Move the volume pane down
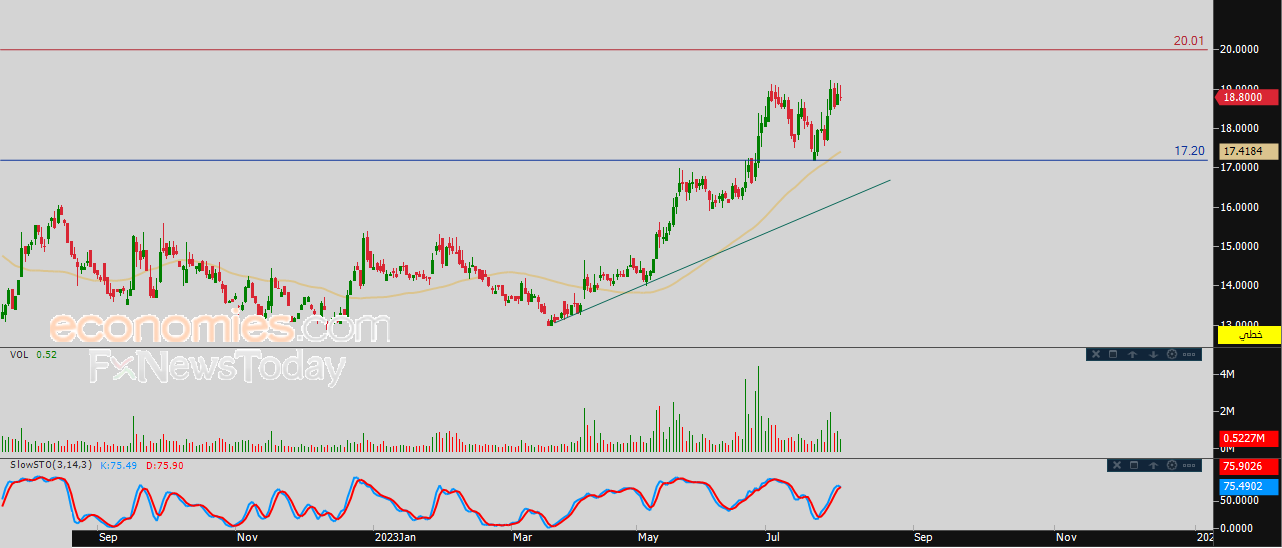1282x548 pixels. pyautogui.click(x=1153, y=354)
